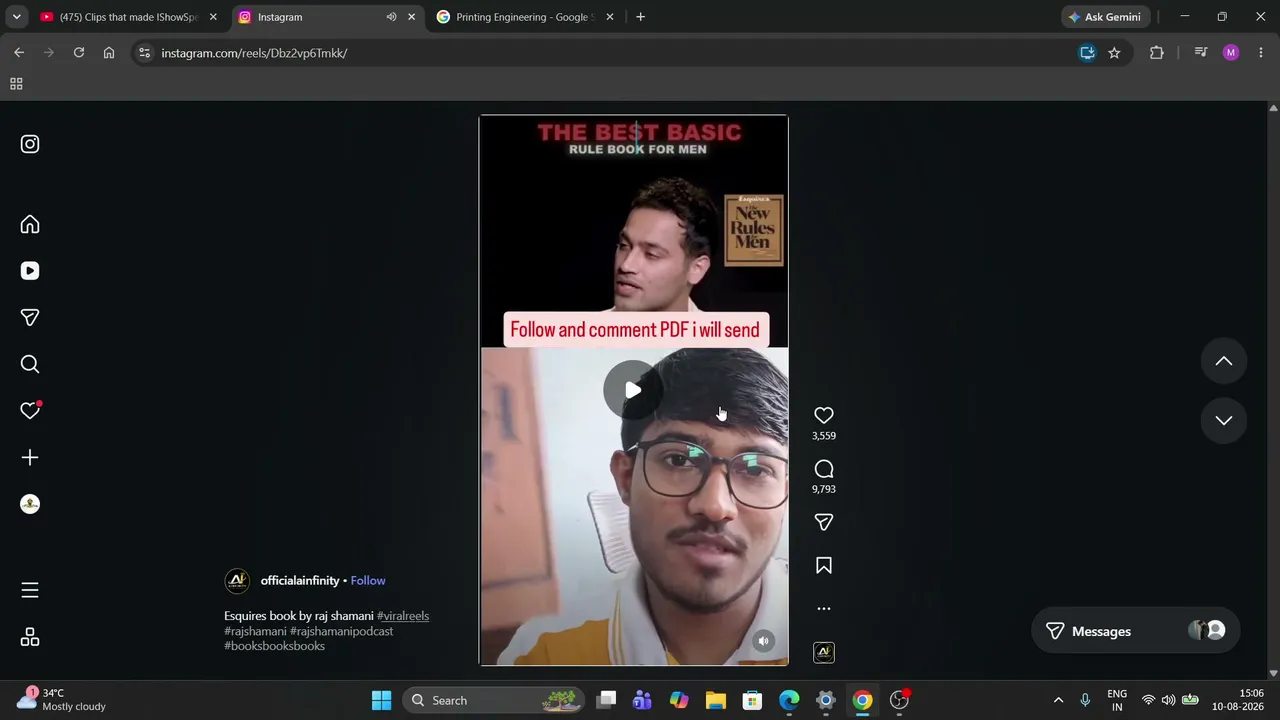The width and height of the screenshot is (1280, 720).
Task: Follow the officialainfinity account
Action: click(368, 581)
